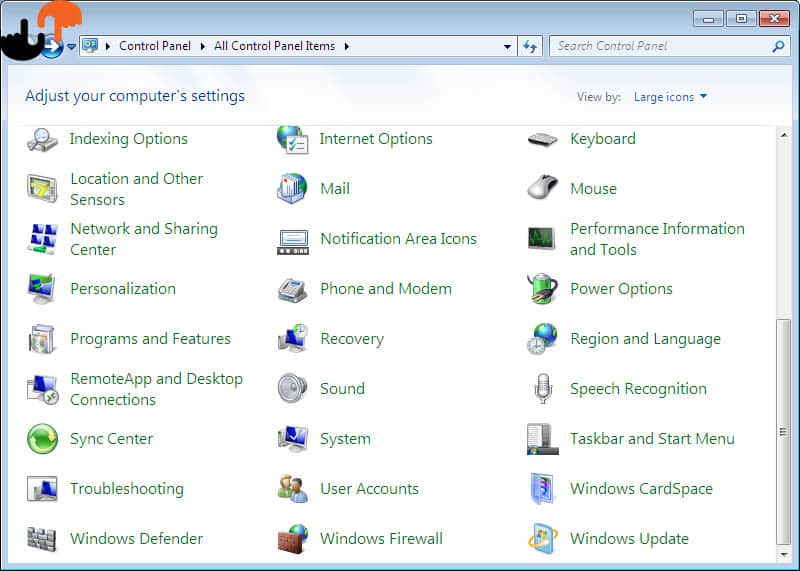Viewport: 800px width, 571px height.
Task: Open the User Accounts link text
Action: (x=369, y=488)
